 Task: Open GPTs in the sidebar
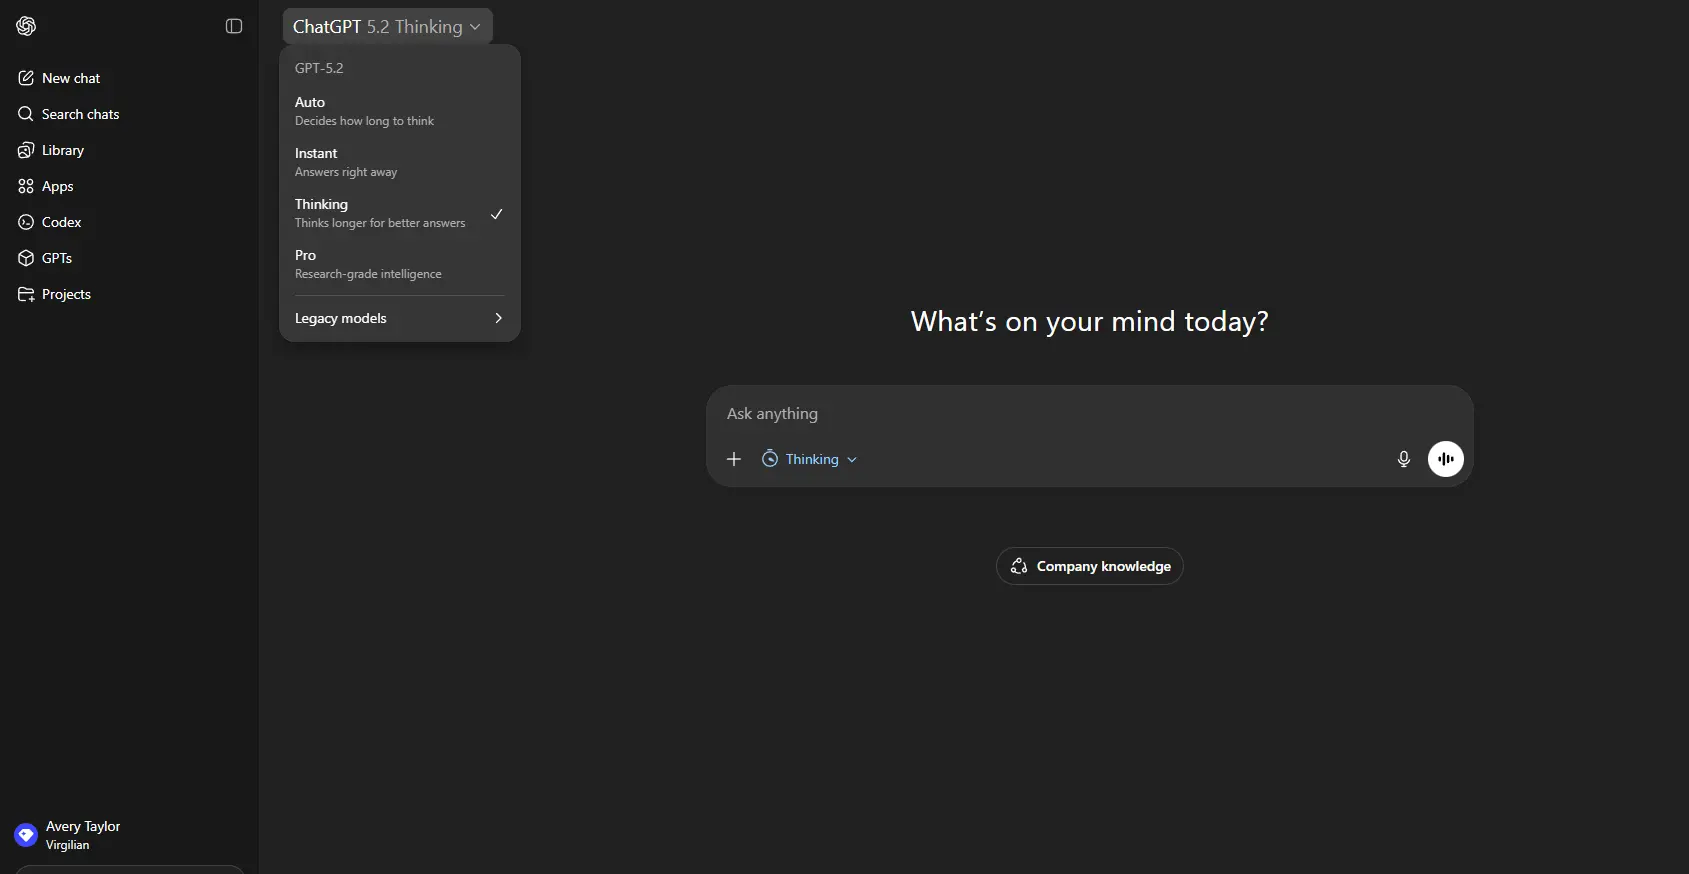coord(130,258)
